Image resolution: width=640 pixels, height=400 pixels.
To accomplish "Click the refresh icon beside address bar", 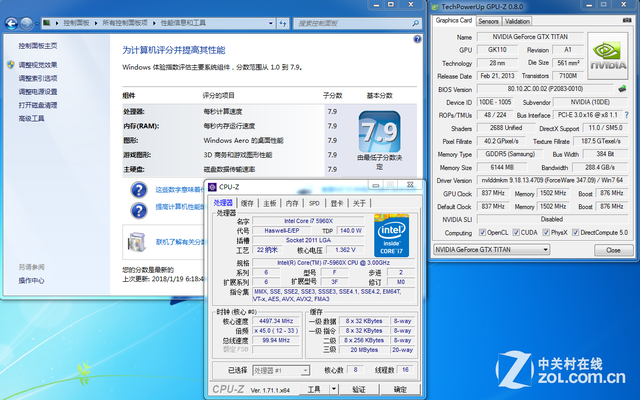I will tap(283, 23).
